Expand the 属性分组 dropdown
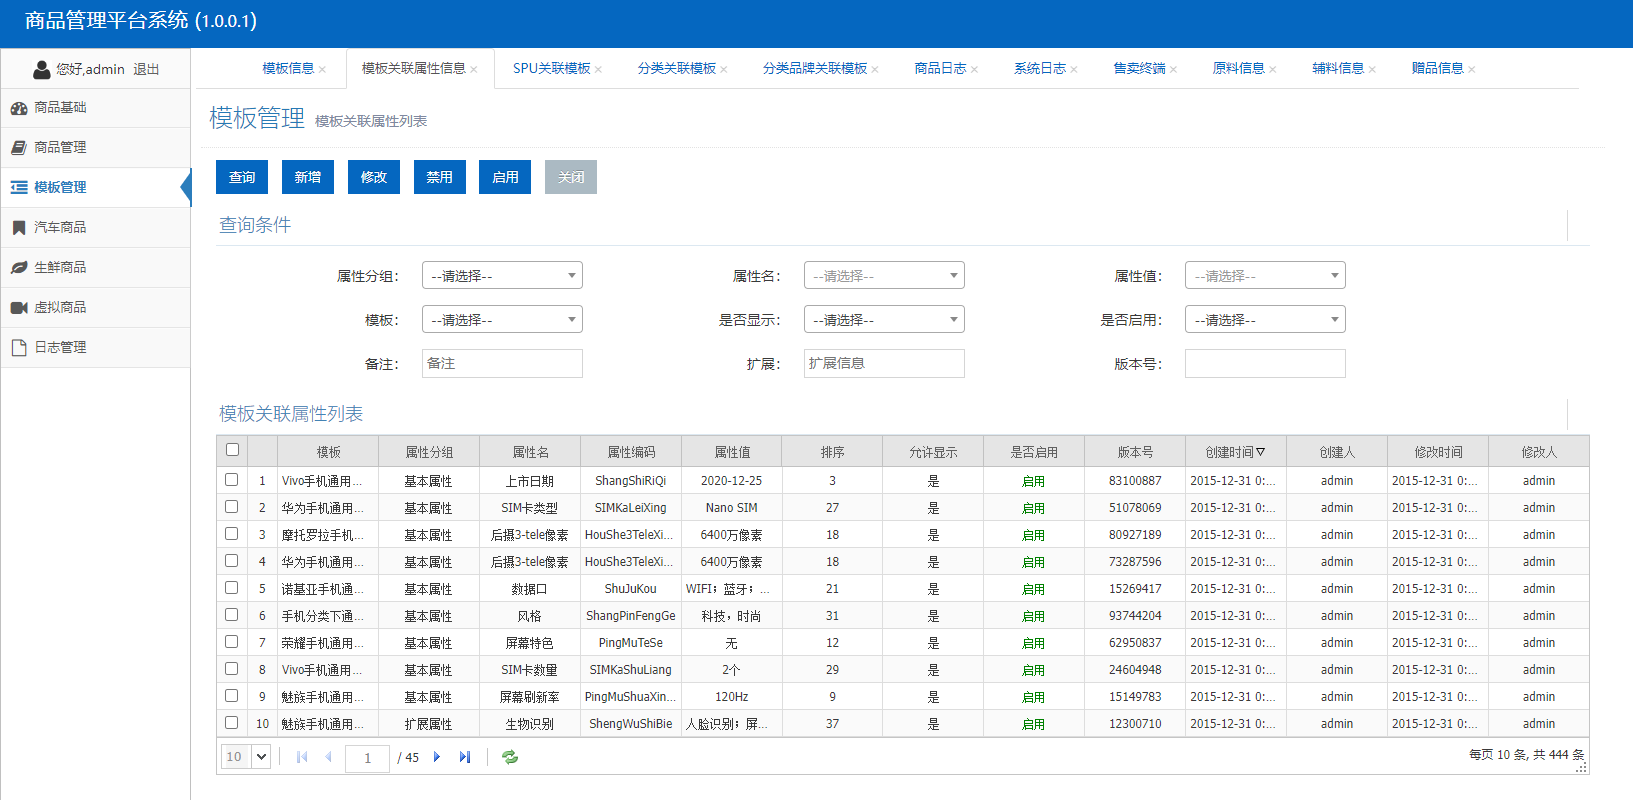 click(x=502, y=276)
